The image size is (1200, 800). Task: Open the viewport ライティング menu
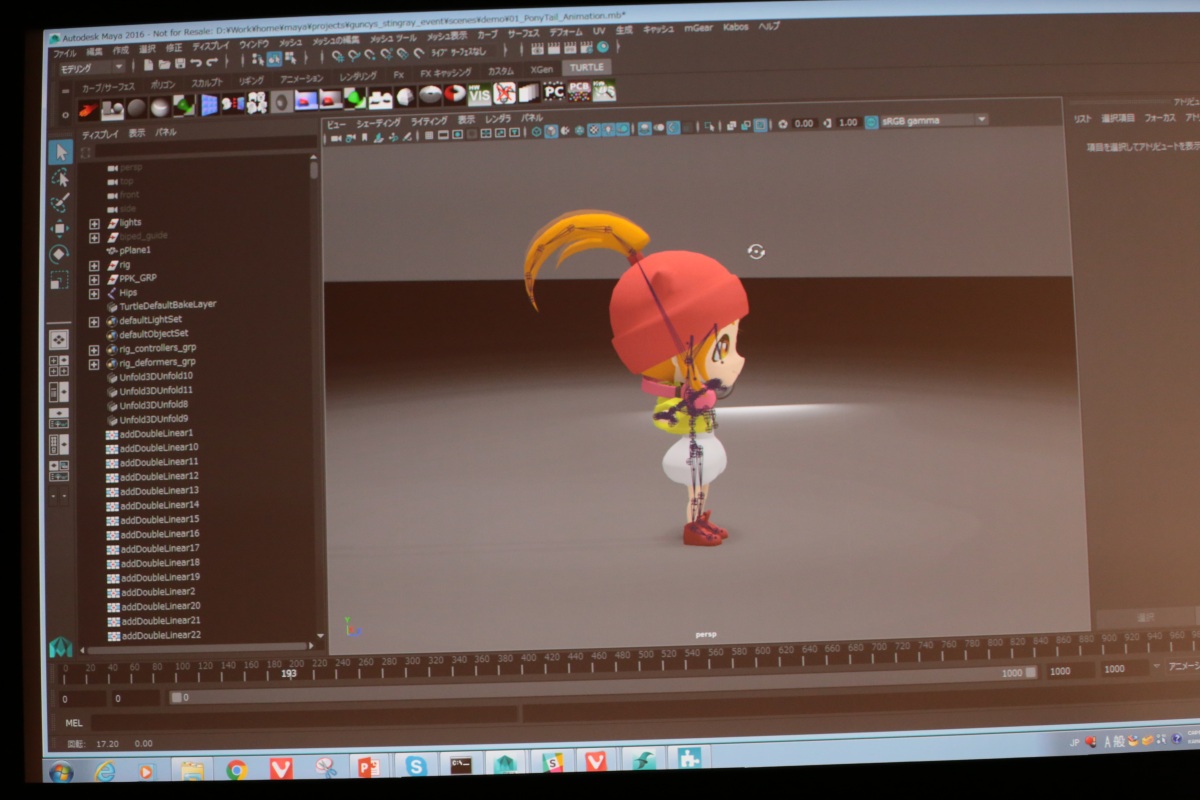[429, 122]
